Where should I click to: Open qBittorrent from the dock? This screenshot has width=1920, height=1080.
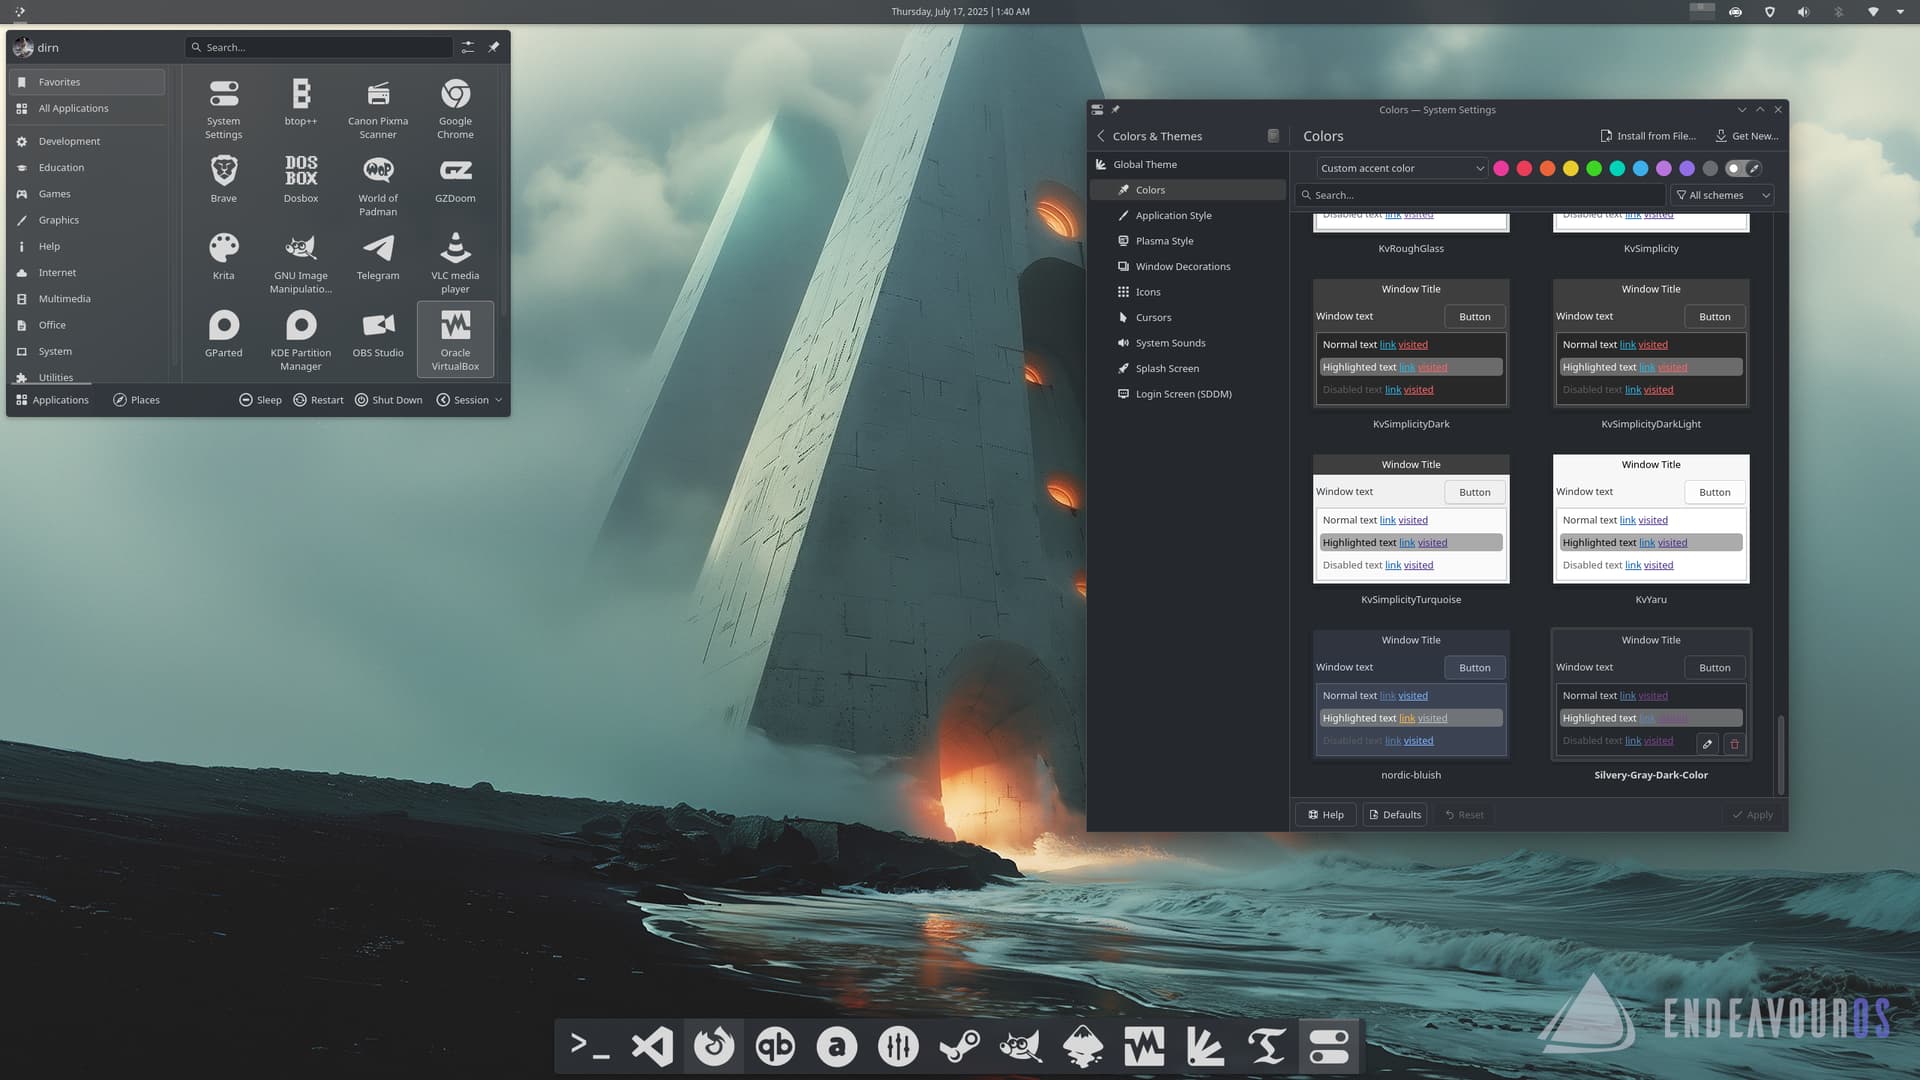tap(775, 1046)
